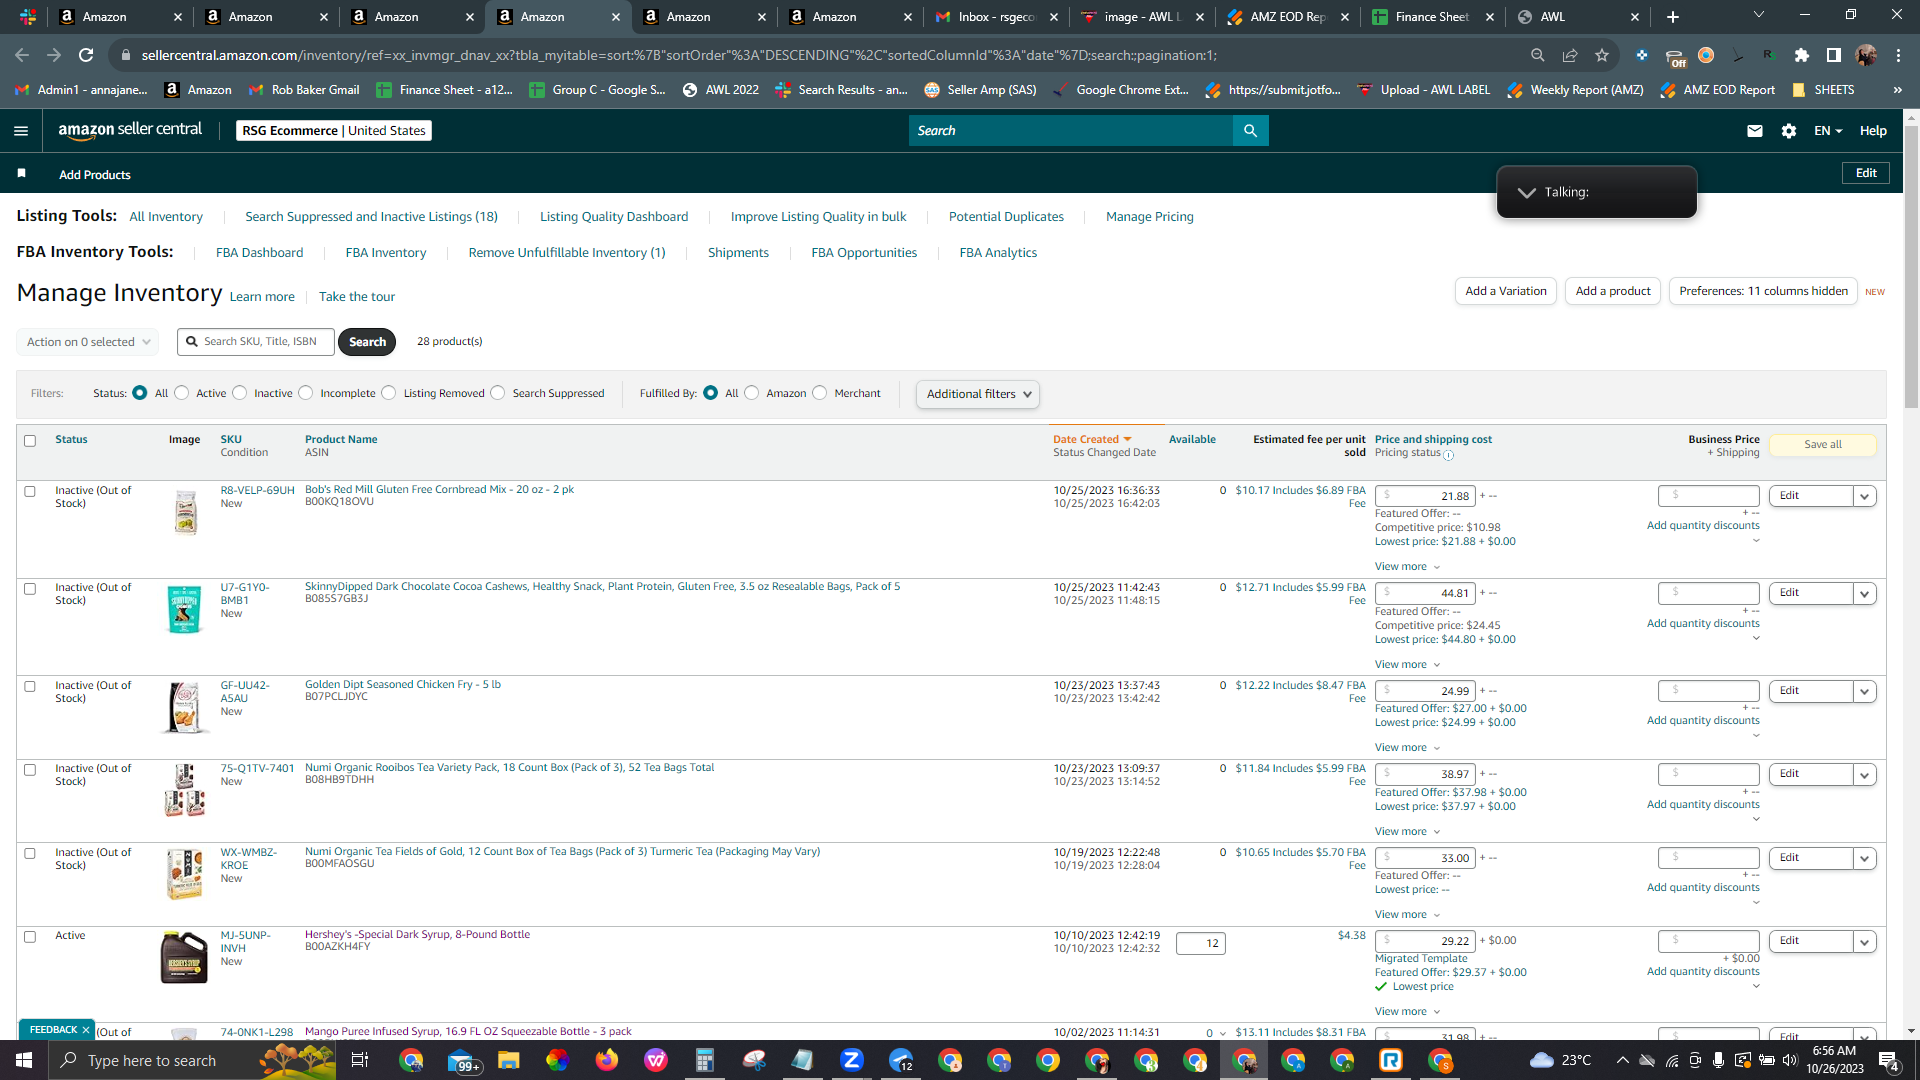Screen dimensions: 1920x1080
Task: Open Firefox from the taskbar
Action: tap(607, 1060)
